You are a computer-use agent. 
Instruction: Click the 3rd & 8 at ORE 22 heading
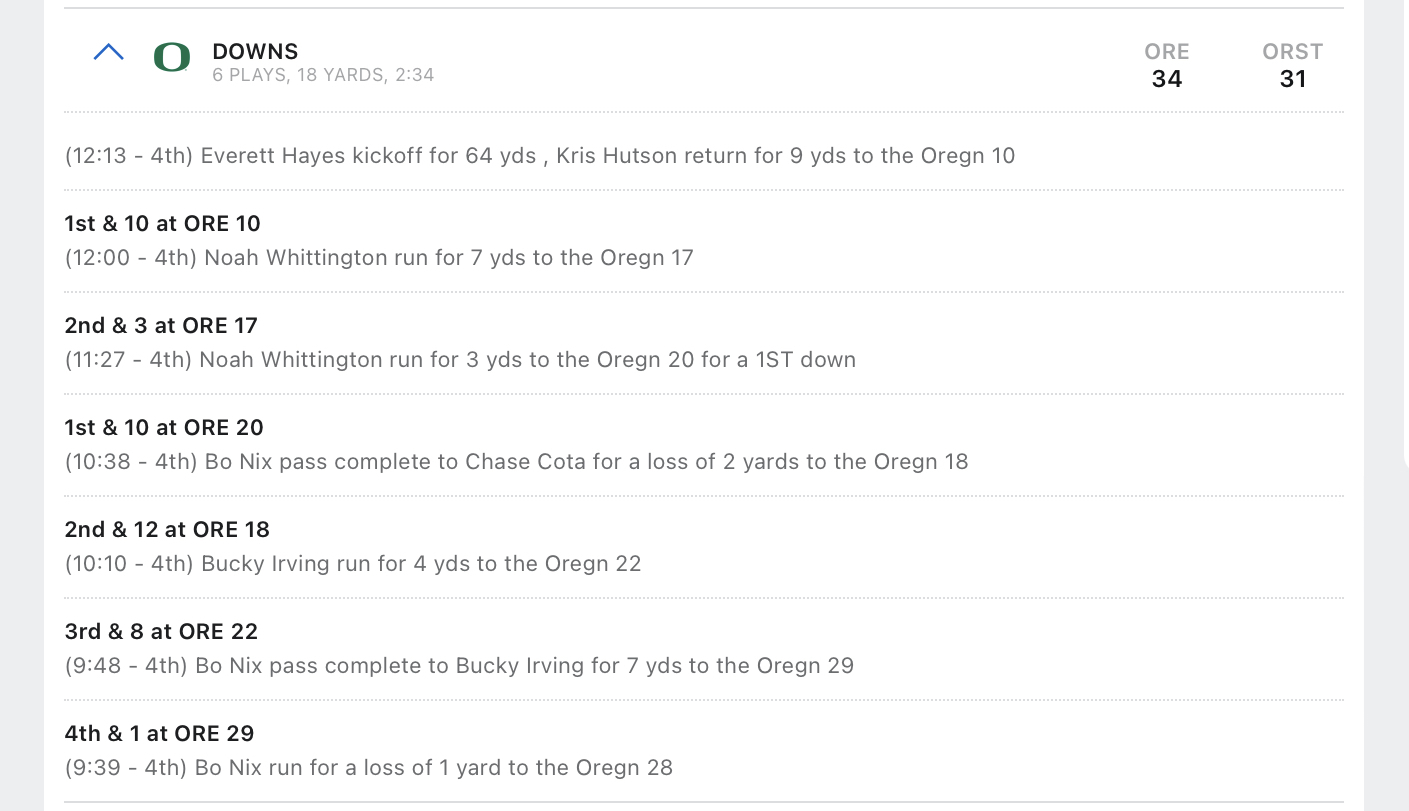click(x=161, y=631)
